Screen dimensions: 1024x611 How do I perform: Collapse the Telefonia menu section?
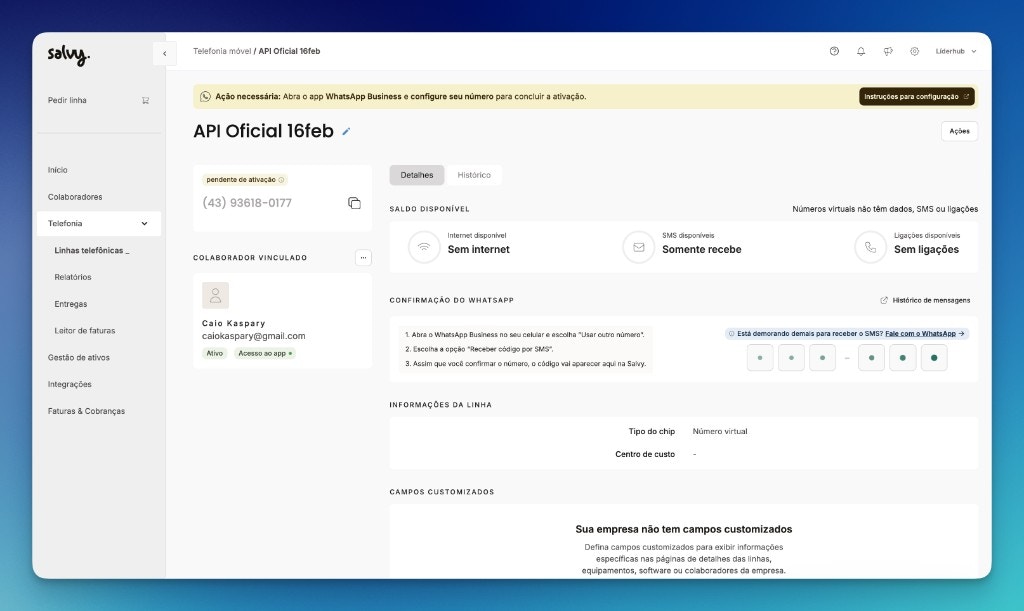coord(144,223)
